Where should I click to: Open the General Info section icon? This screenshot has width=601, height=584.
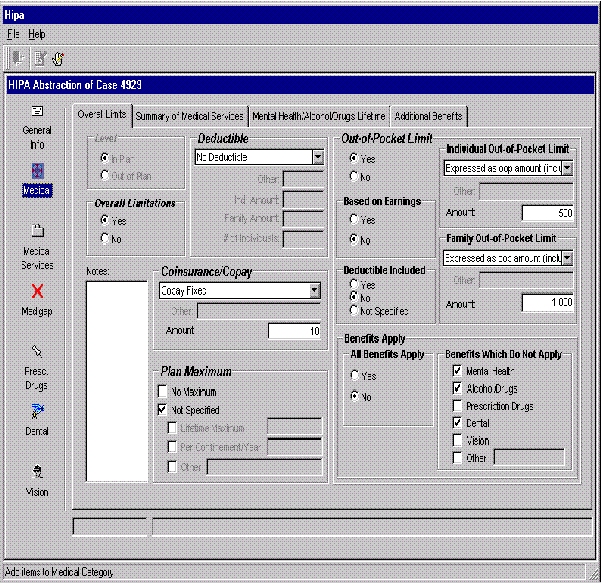37,112
